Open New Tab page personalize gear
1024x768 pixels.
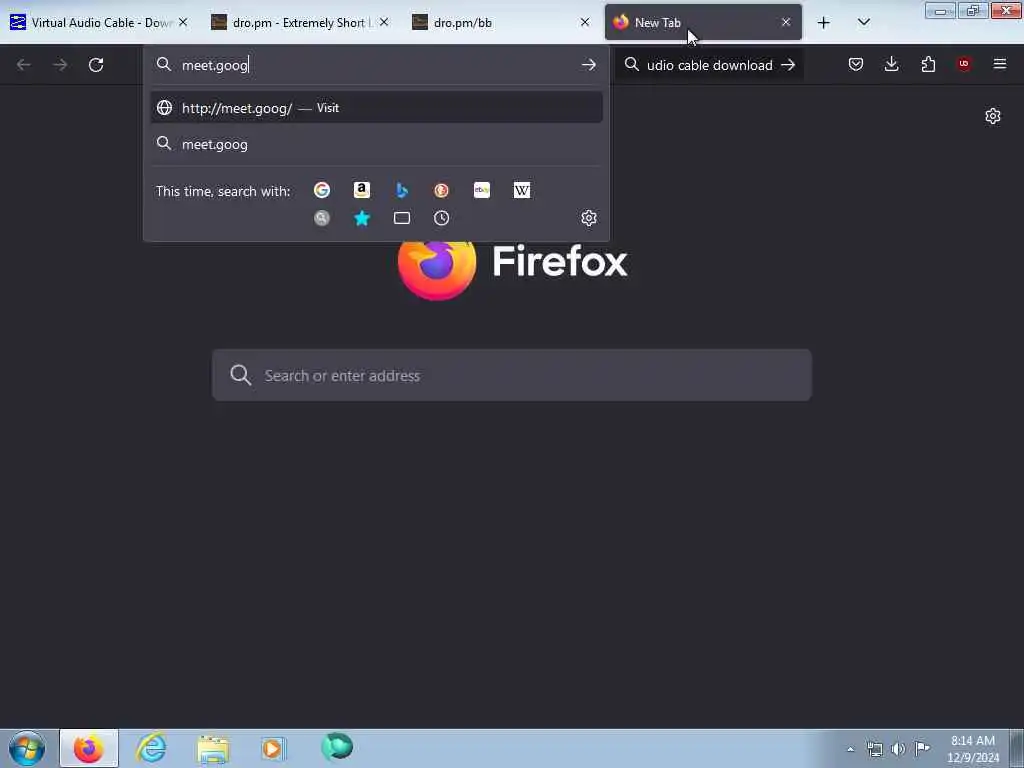[992, 116]
